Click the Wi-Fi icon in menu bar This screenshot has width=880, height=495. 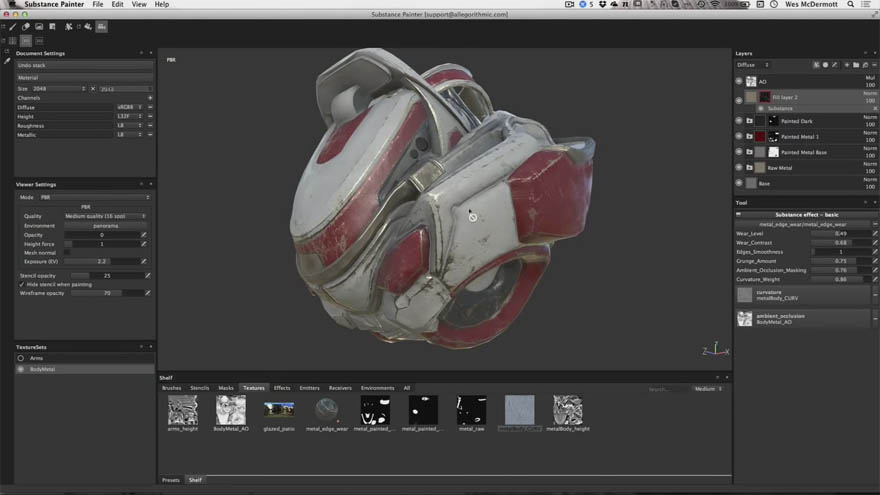pos(715,4)
